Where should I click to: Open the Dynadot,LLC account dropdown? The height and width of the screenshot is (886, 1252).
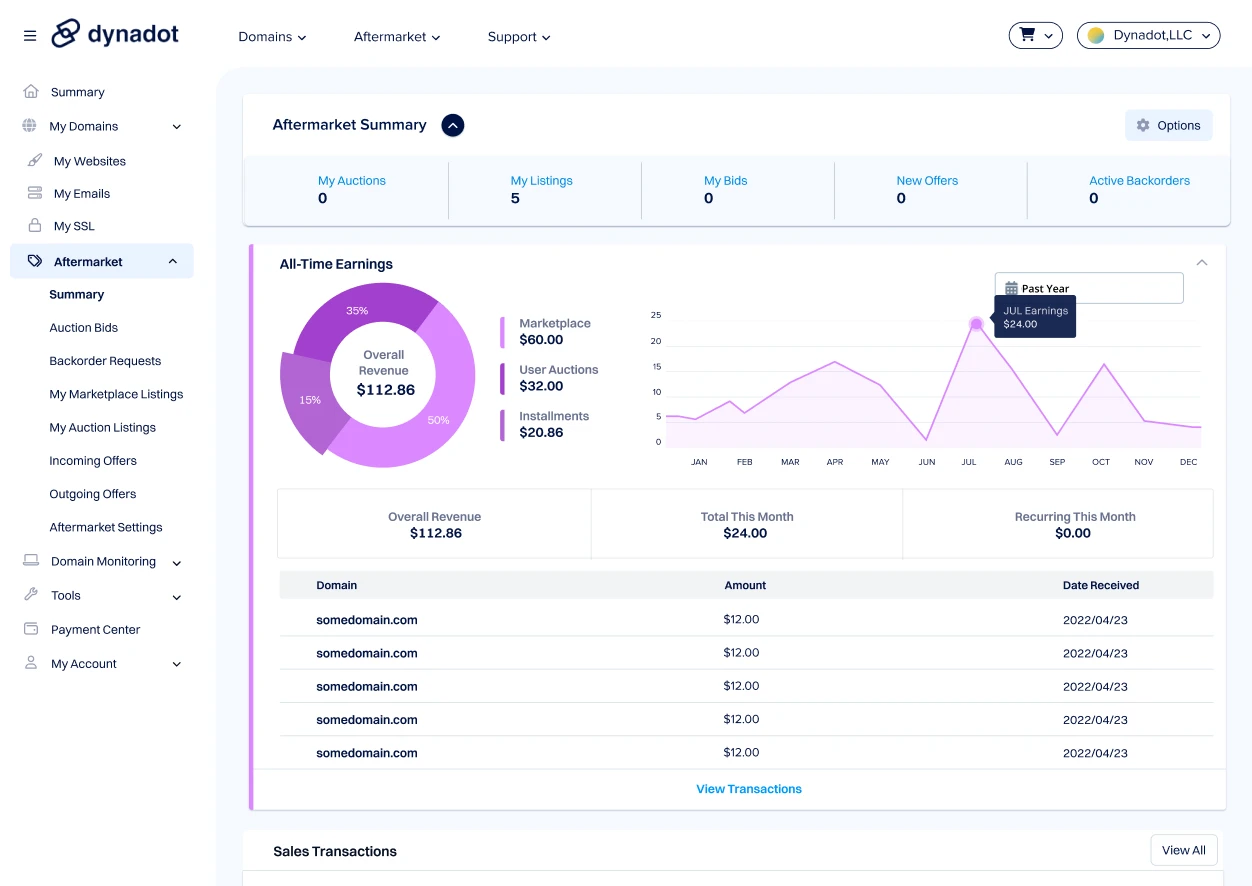(1148, 36)
